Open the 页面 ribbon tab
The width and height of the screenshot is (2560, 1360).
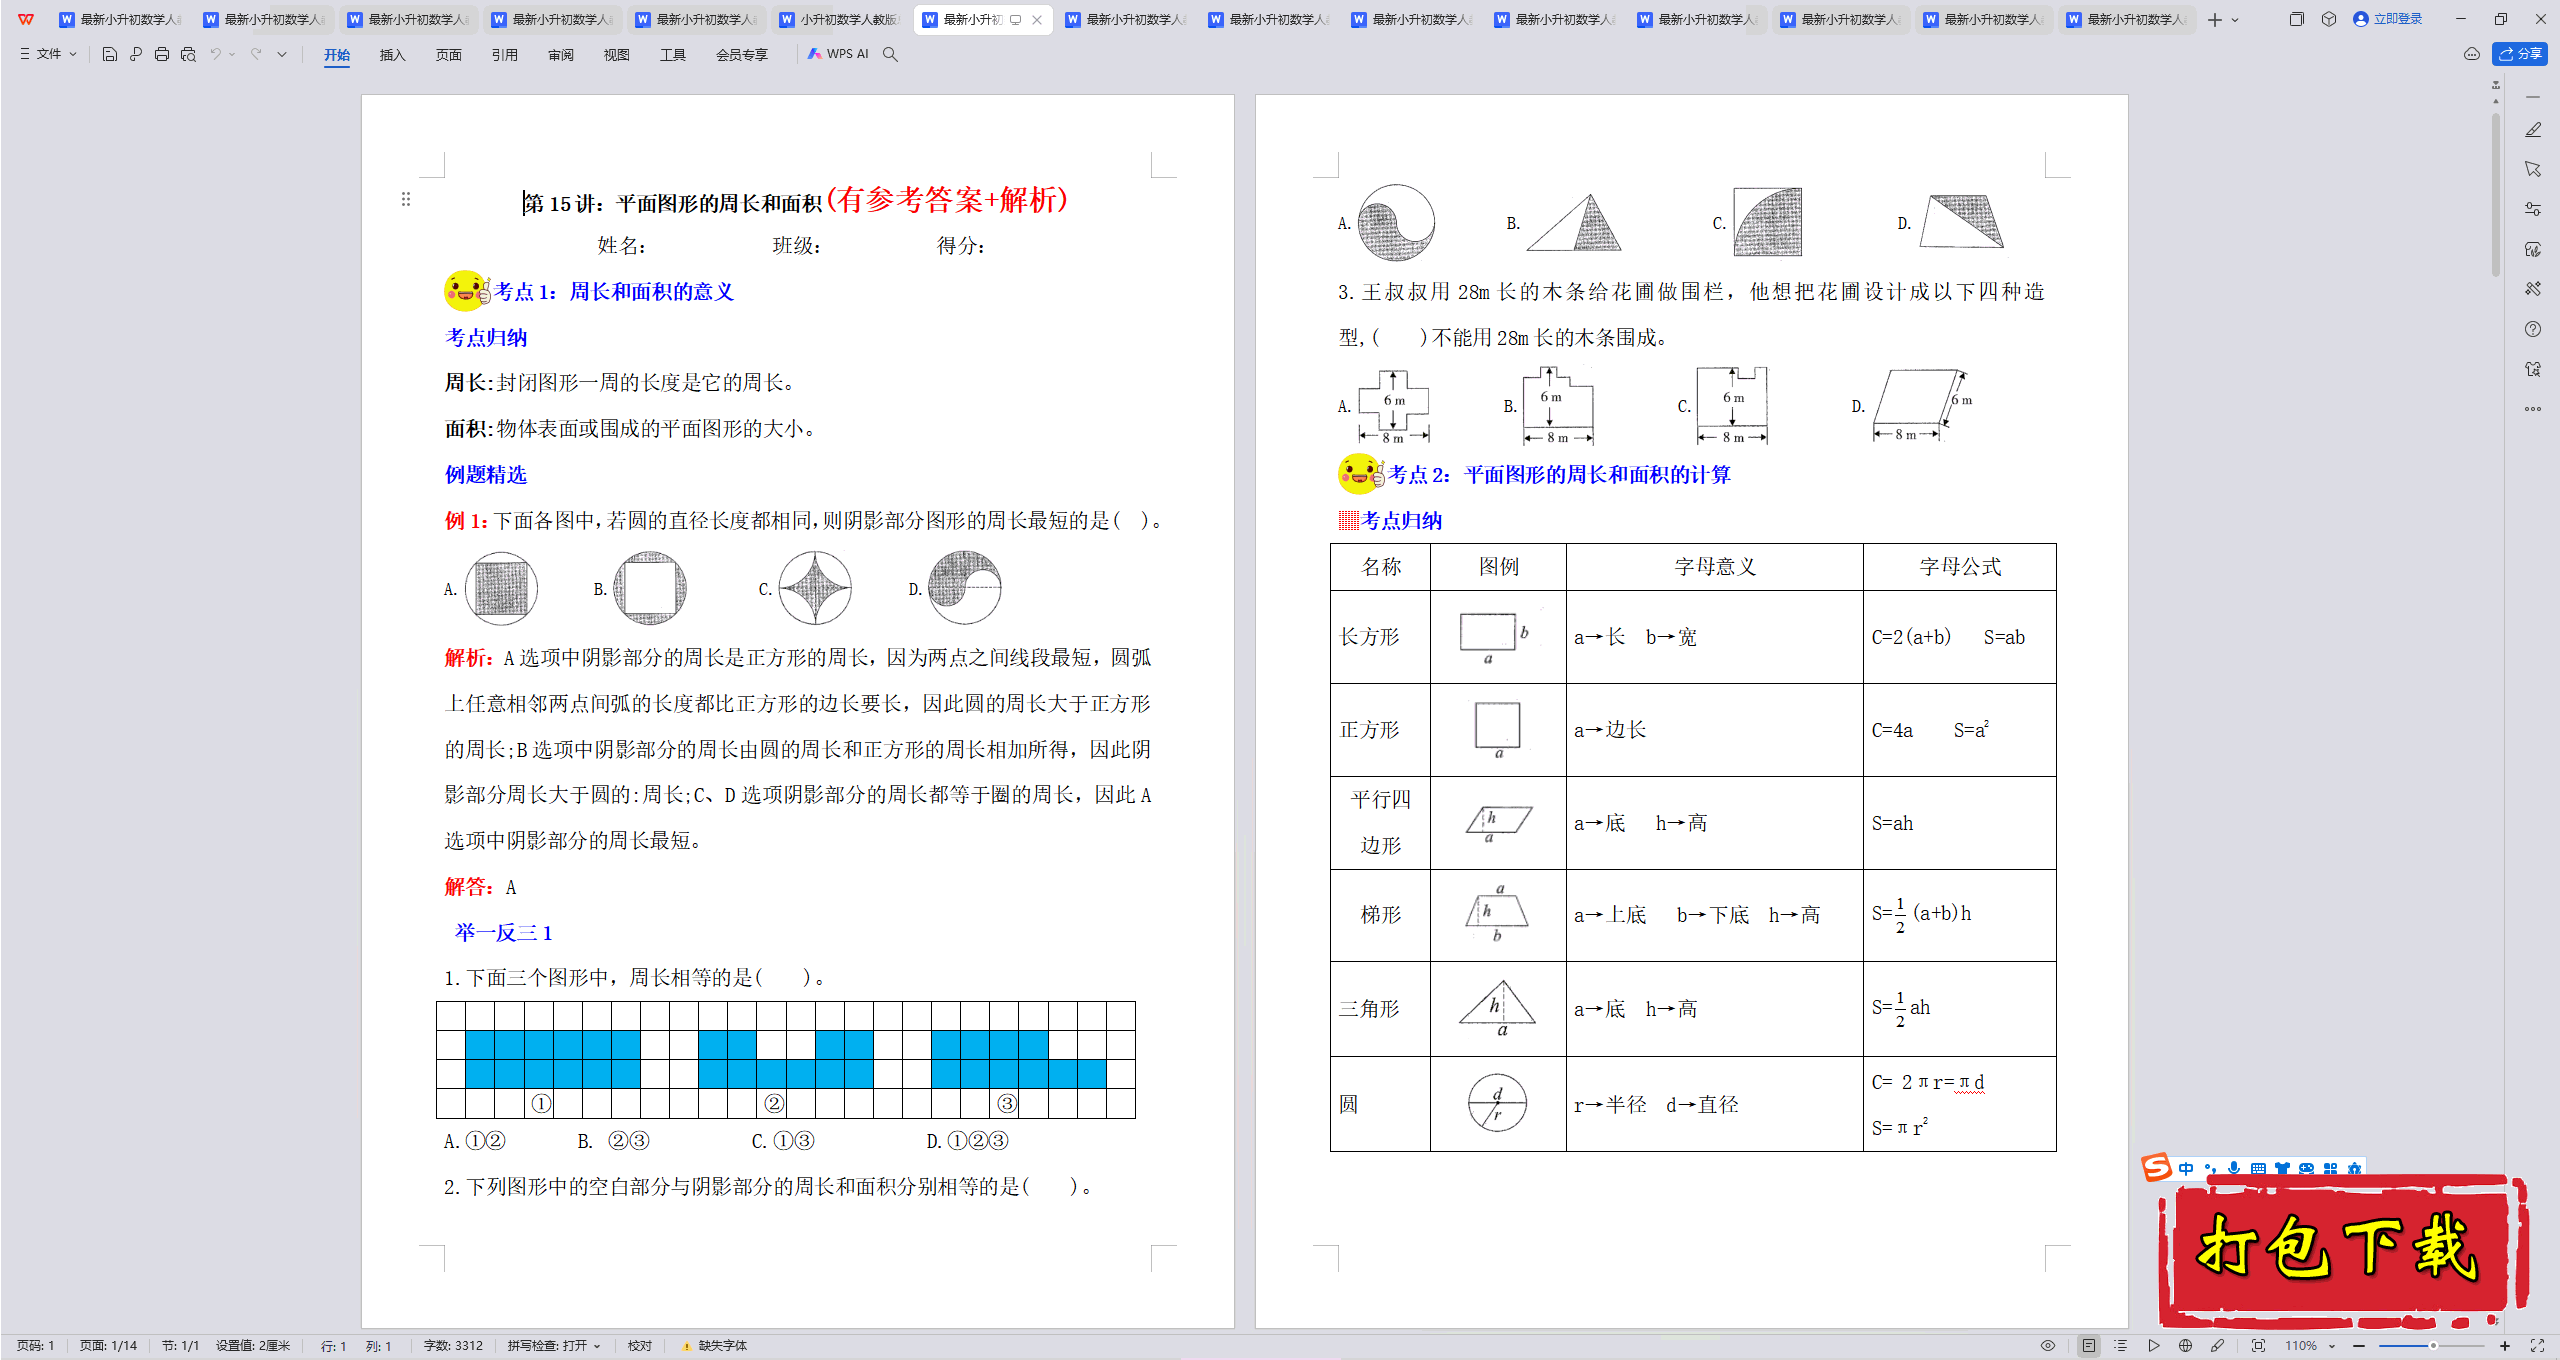point(449,55)
